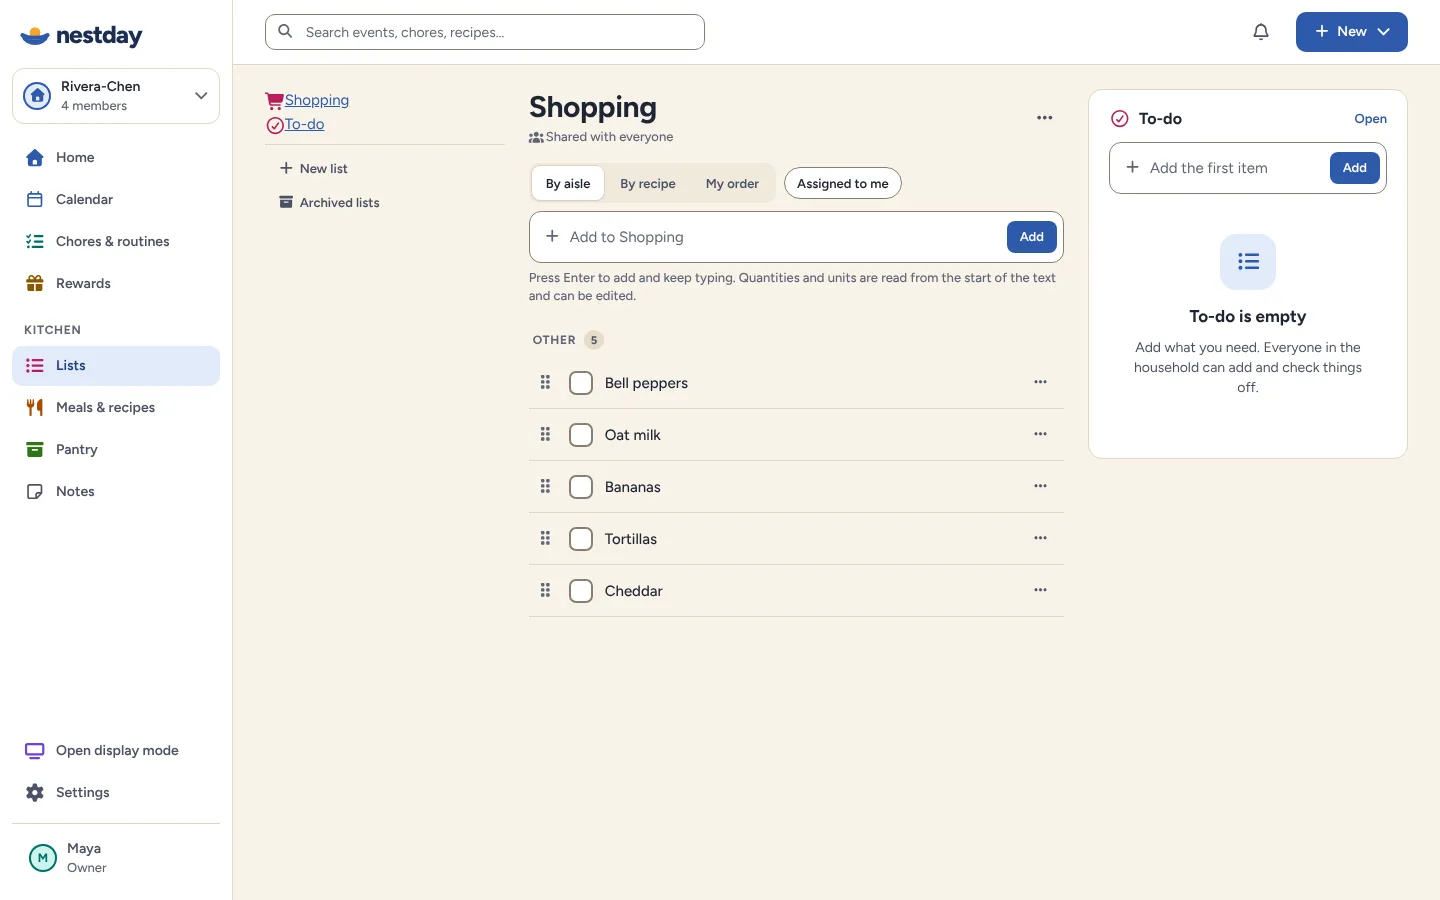Click the Tortillas item text

631,539
